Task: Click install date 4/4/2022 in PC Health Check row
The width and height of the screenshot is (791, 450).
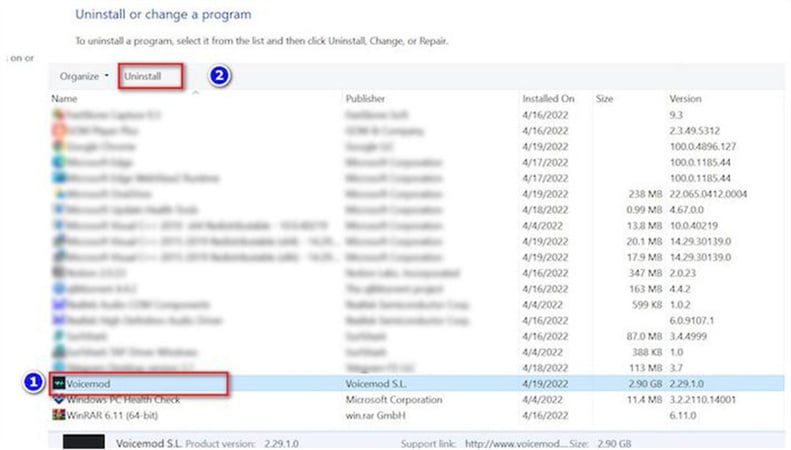Action: pos(542,400)
